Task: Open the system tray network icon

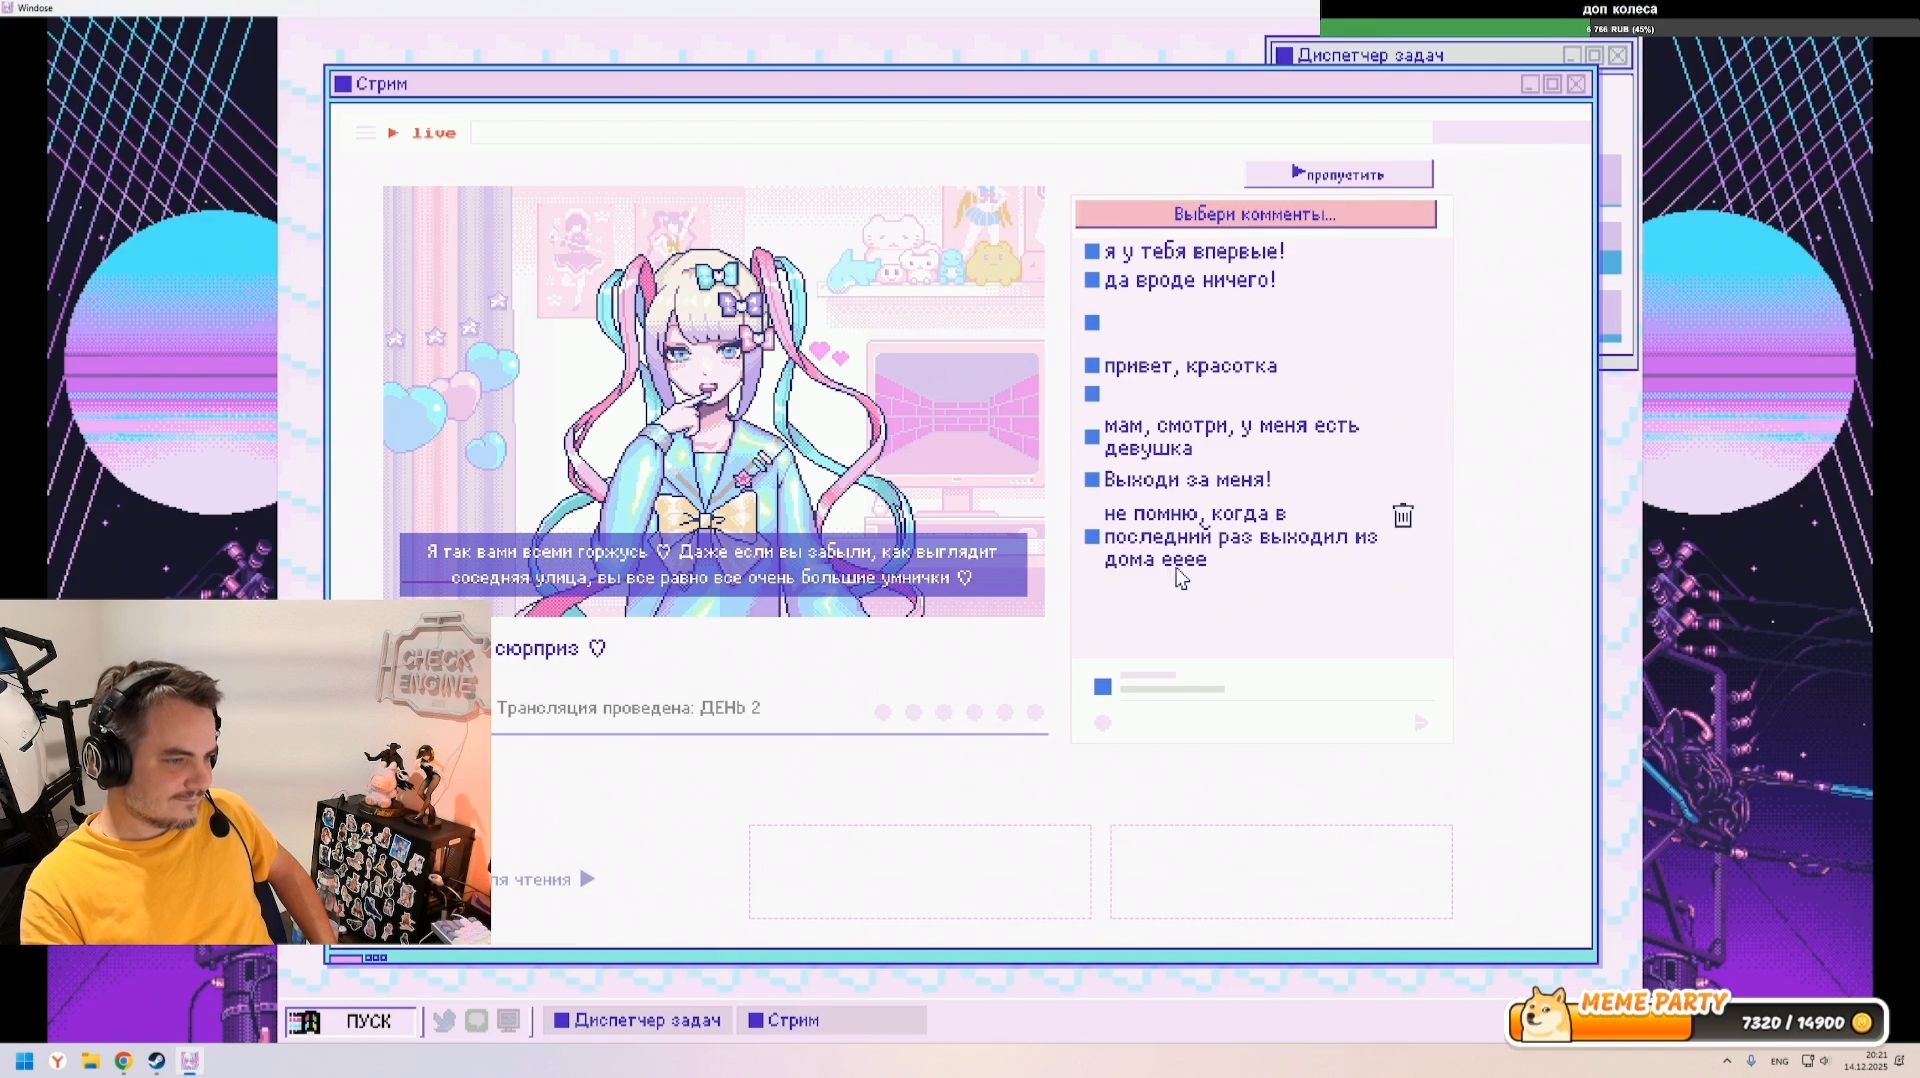Action: [1808, 1061]
